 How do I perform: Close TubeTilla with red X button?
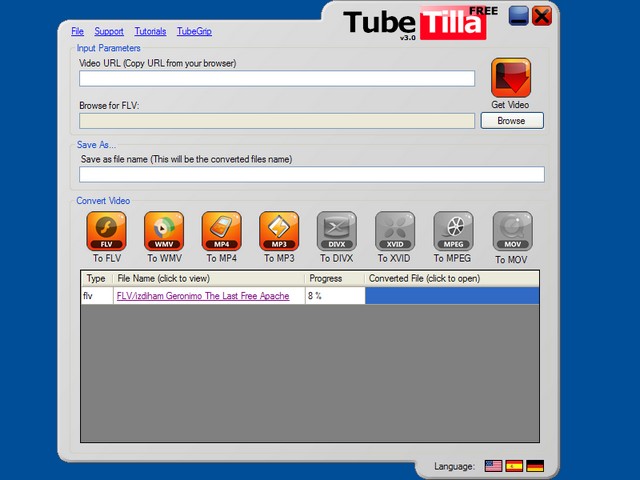pos(542,16)
